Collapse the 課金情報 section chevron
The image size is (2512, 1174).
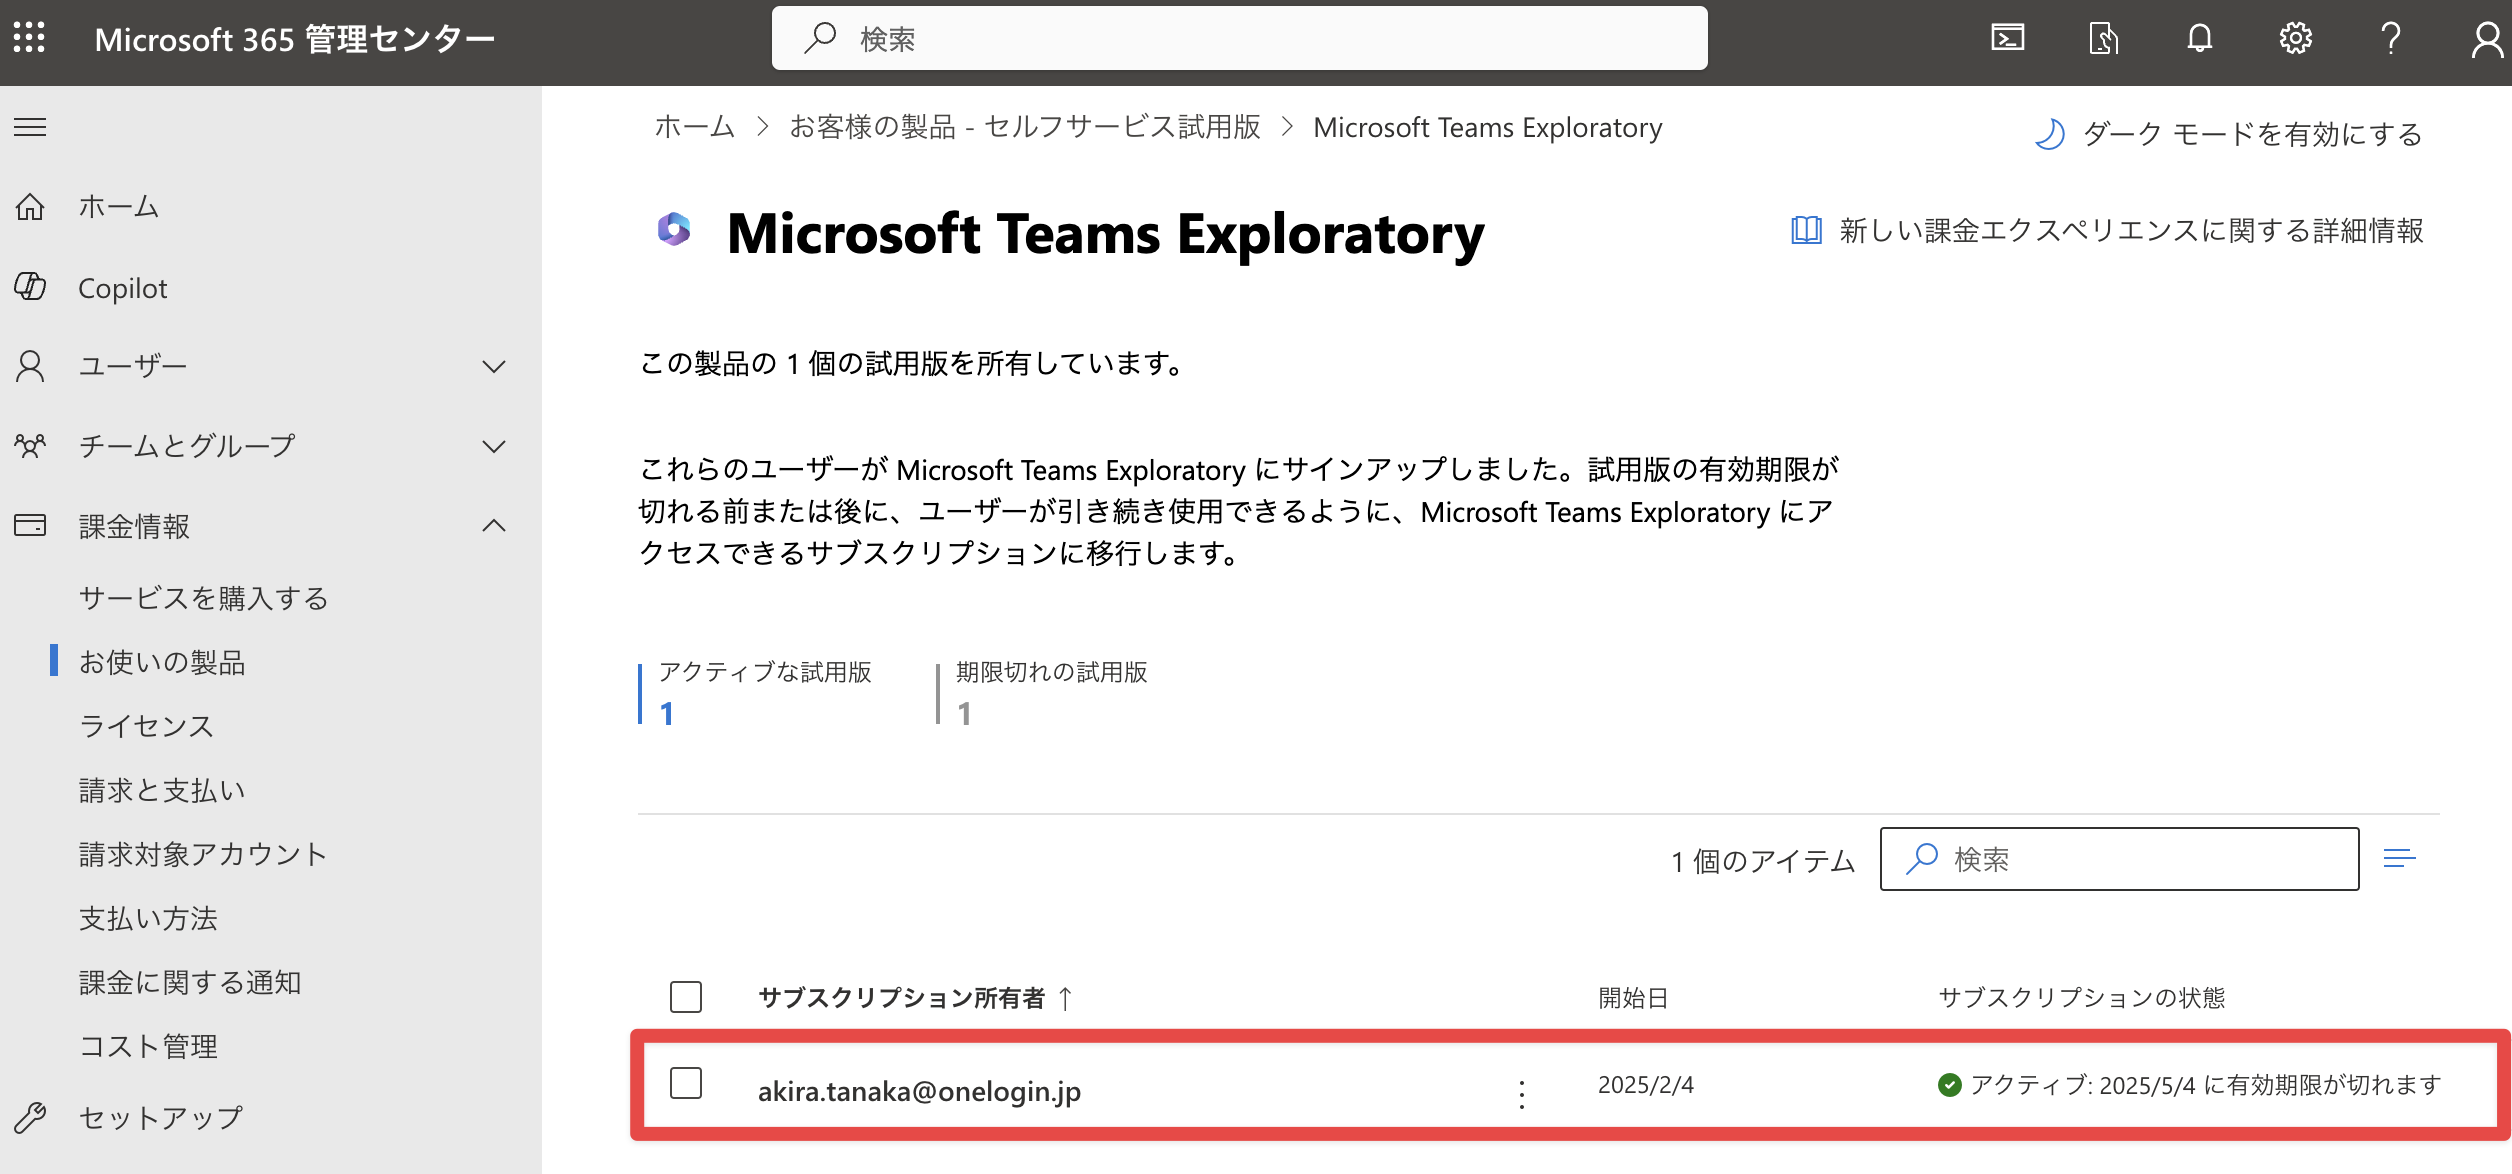494,525
